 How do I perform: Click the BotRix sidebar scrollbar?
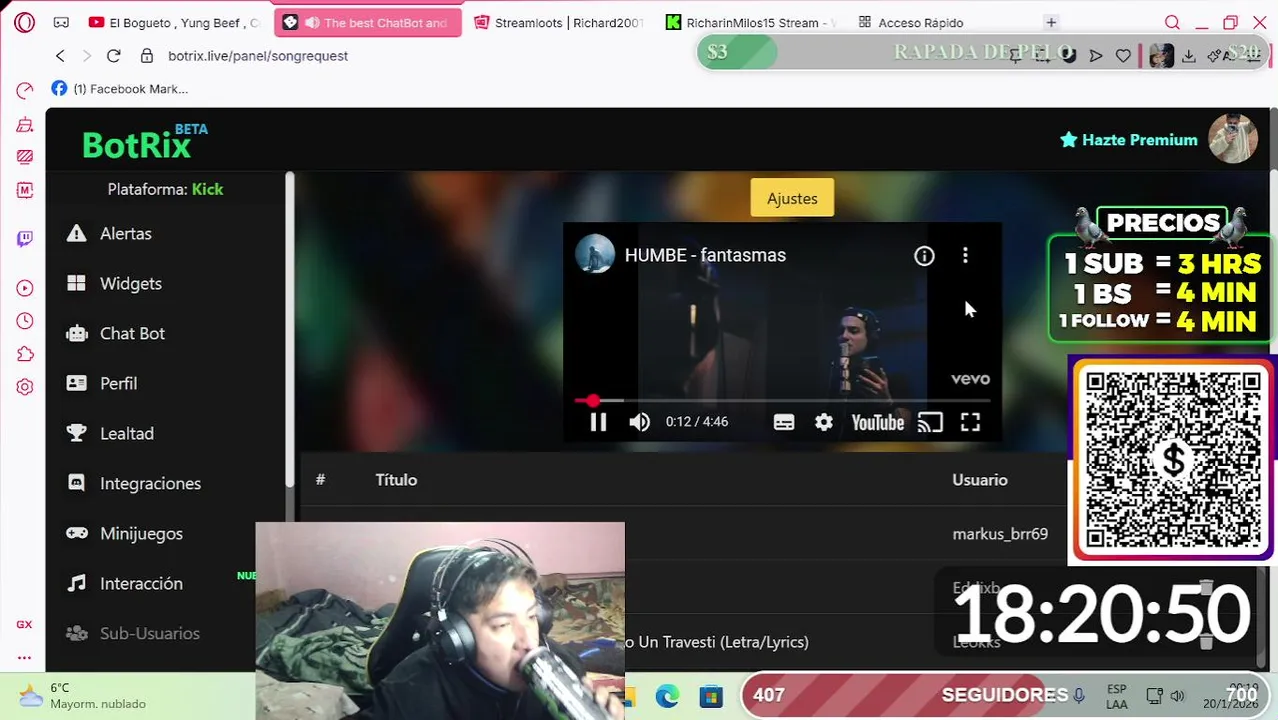pyautogui.click(x=290, y=330)
